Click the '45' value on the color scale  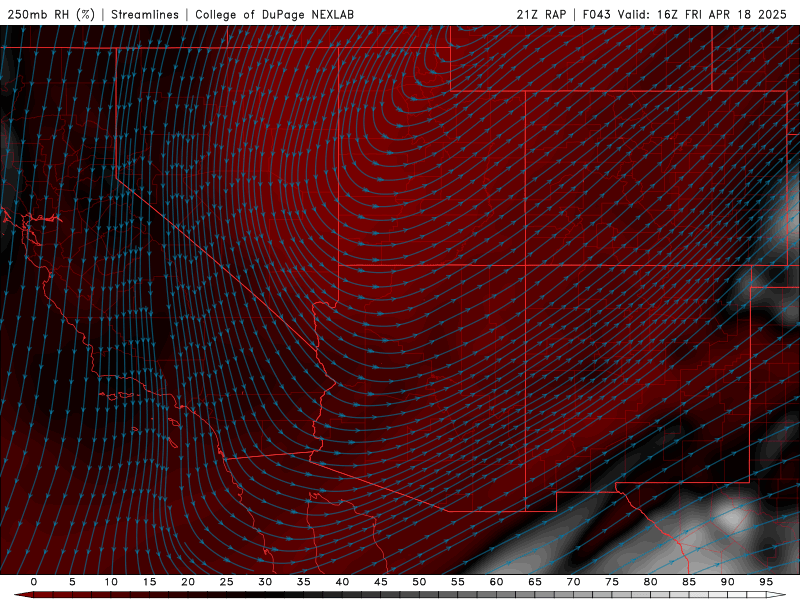(x=381, y=582)
